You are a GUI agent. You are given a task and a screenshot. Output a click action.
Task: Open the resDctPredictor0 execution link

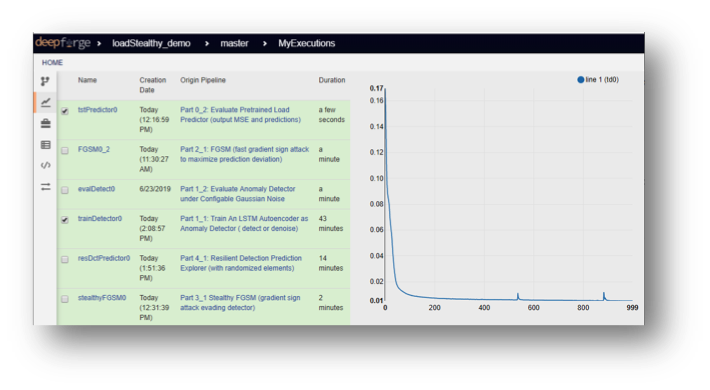click(104, 258)
